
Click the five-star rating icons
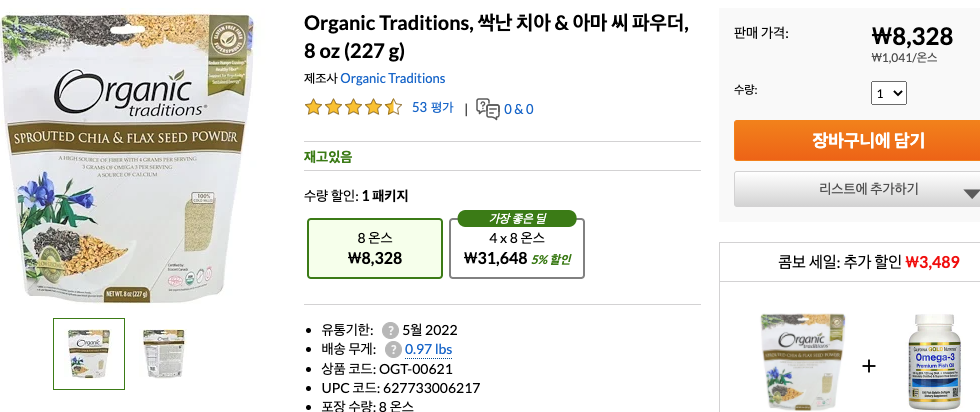pos(353,108)
